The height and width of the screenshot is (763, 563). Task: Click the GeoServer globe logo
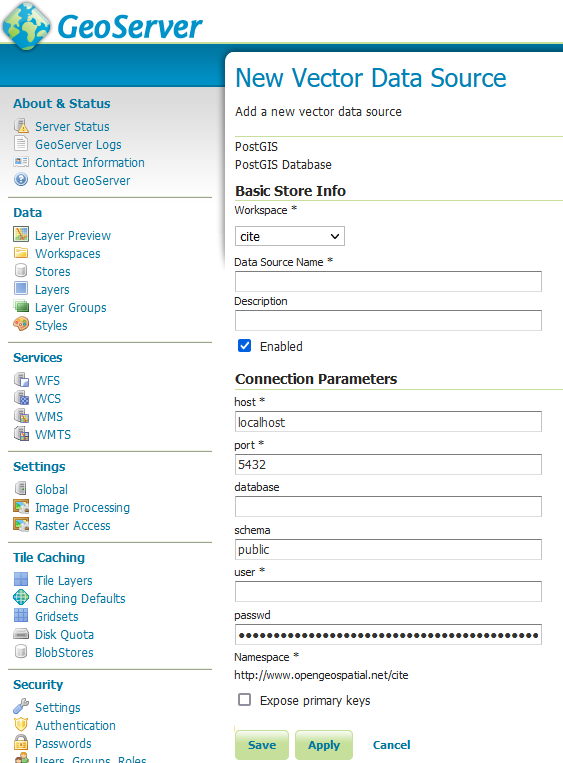(26, 26)
